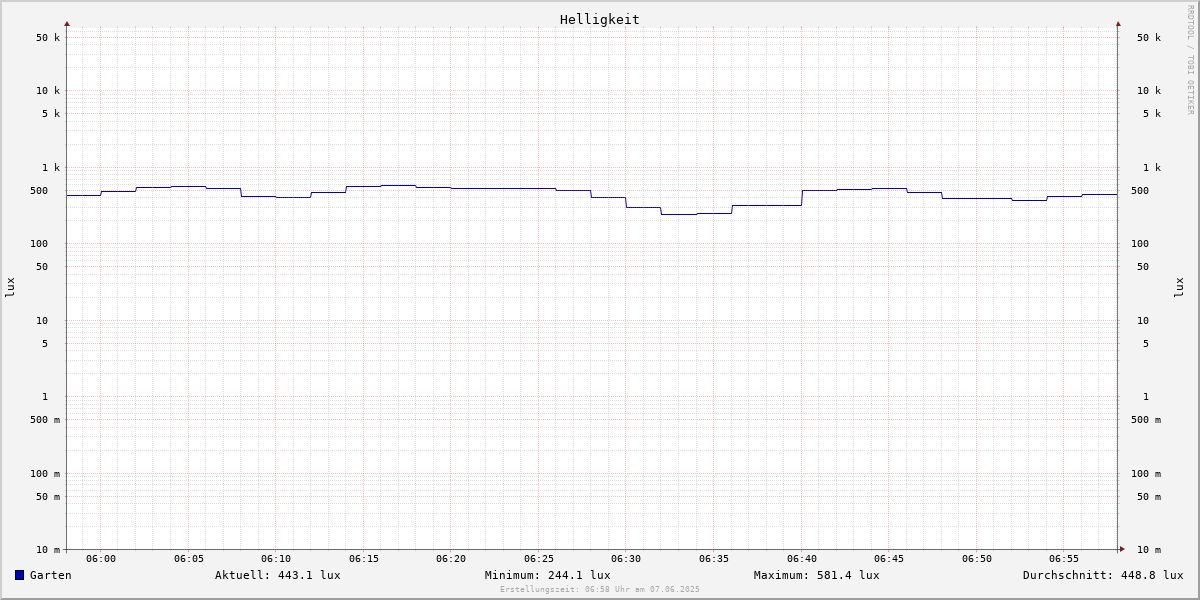Viewport: 1200px width, 600px height.
Task: Click the Garten legend label
Action: (51, 575)
